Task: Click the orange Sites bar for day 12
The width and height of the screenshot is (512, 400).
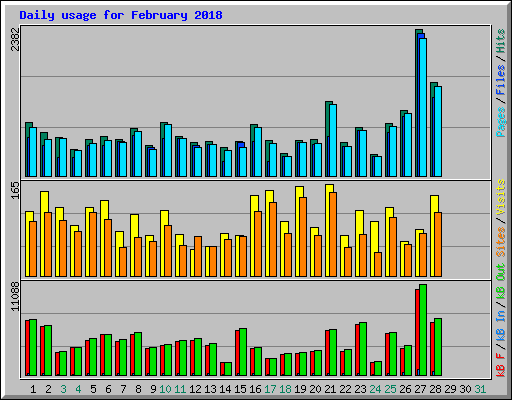Action: [198, 256]
